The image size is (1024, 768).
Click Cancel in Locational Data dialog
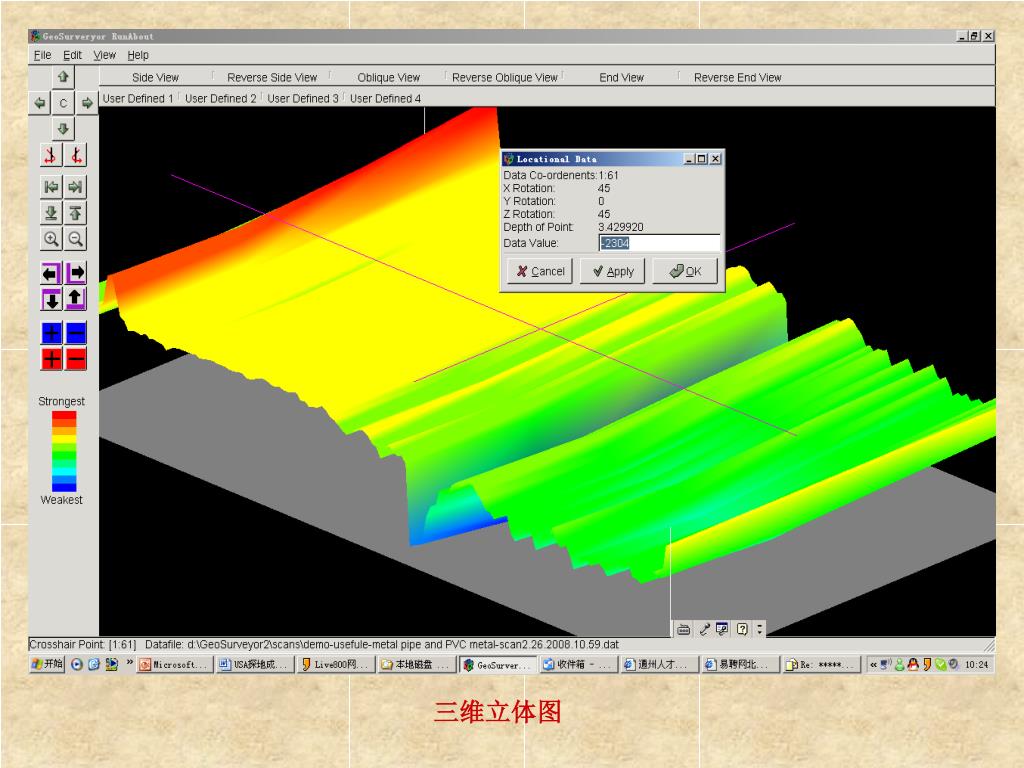pyautogui.click(x=540, y=271)
